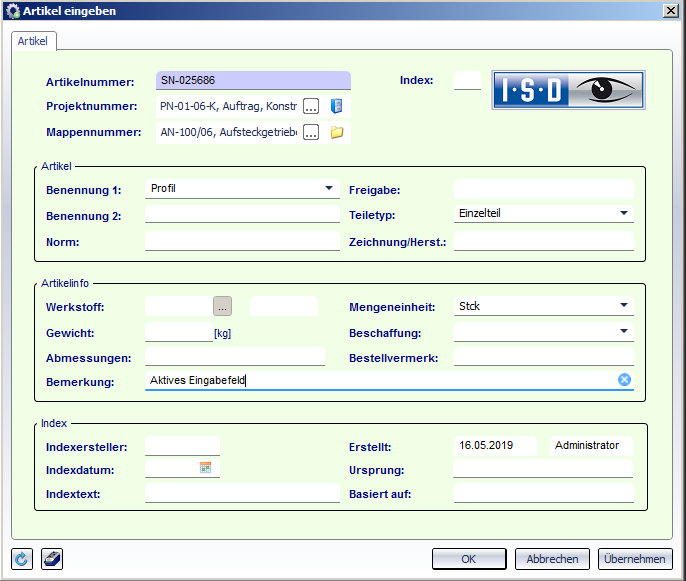This screenshot has height=581, width=686.
Task: Open the Teiletyp dropdown list
Action: pyautogui.click(x=623, y=213)
